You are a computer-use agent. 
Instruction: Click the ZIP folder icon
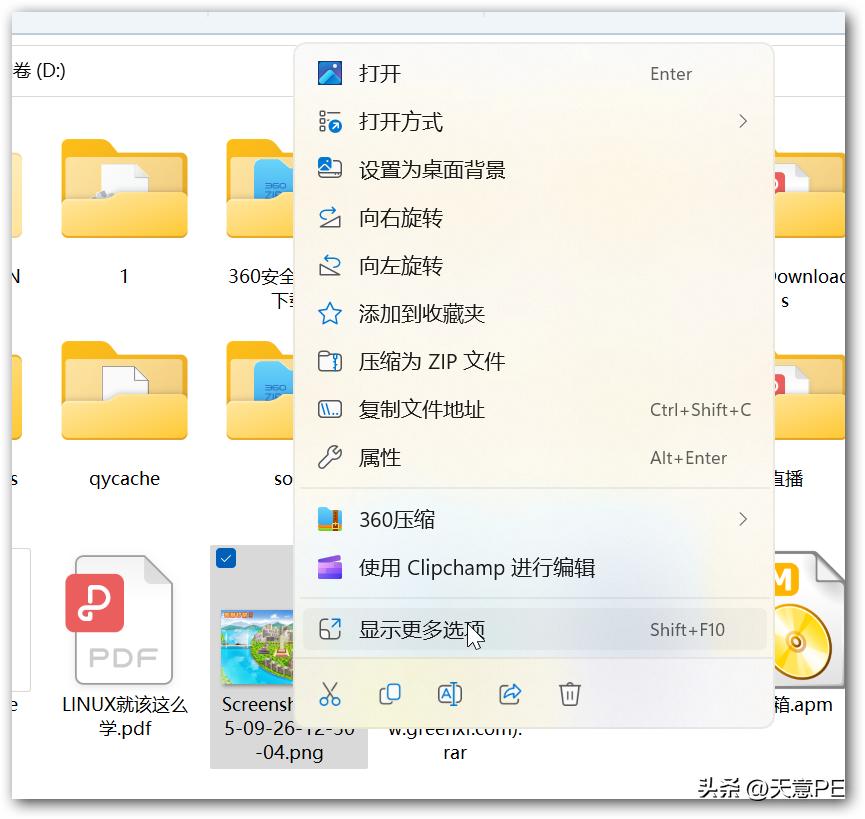click(x=330, y=362)
